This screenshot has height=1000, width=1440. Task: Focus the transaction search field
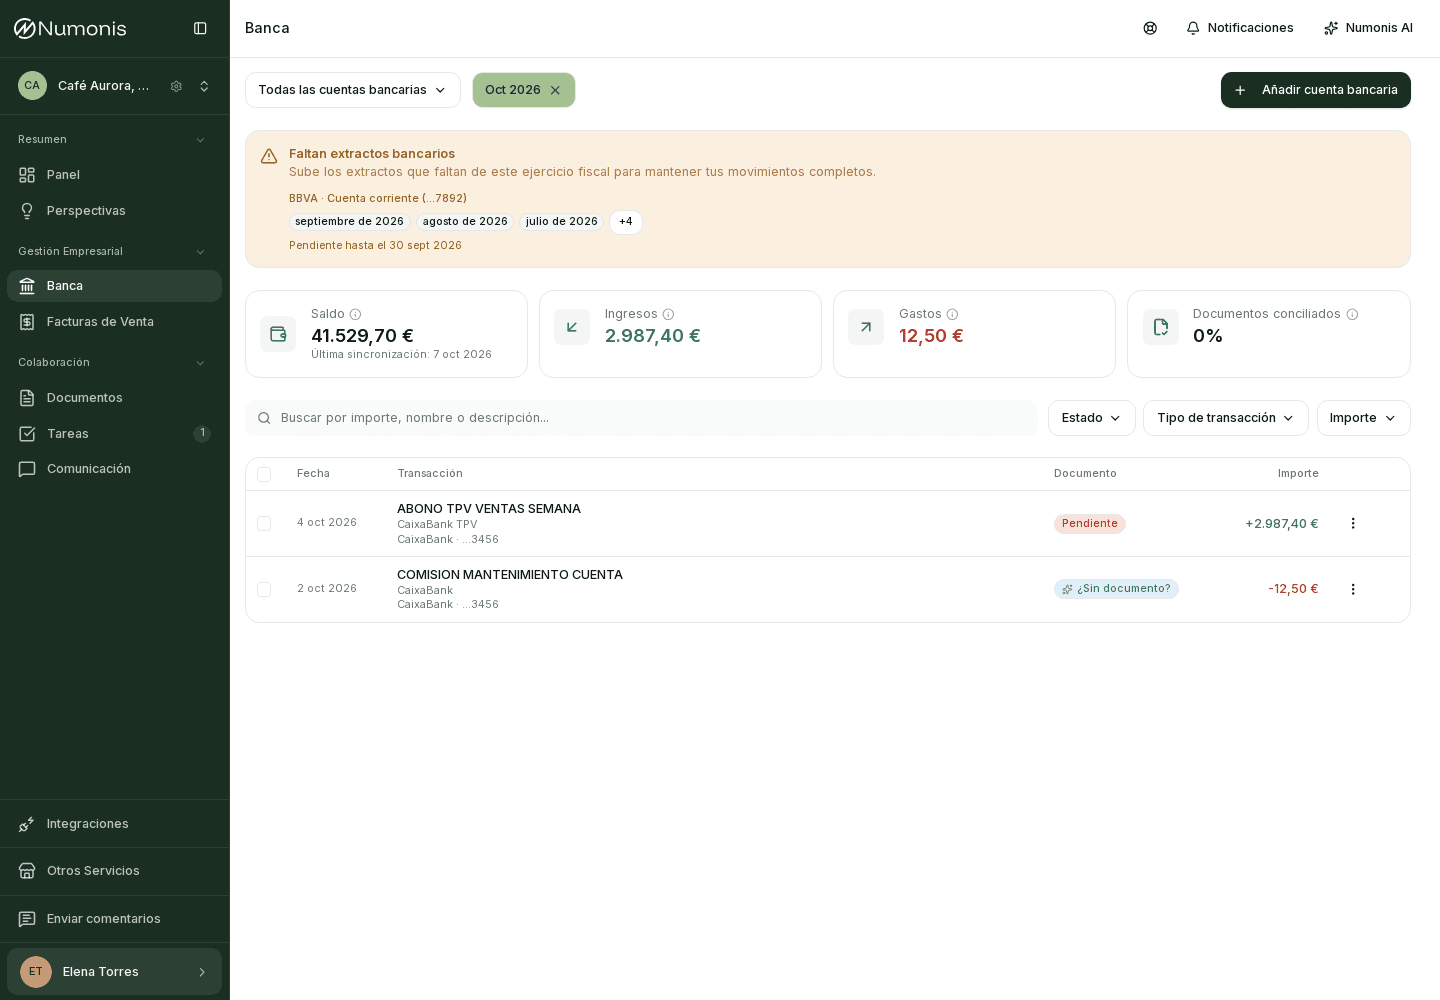click(x=641, y=418)
